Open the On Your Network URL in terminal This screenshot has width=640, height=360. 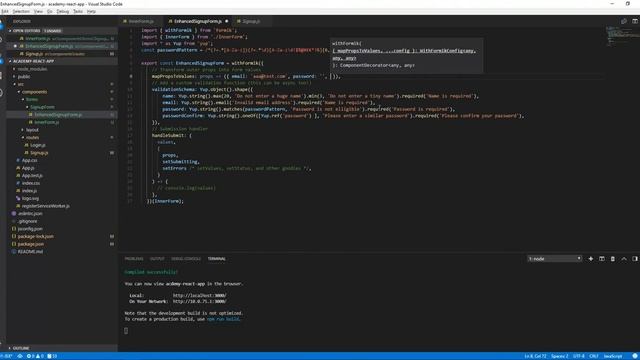pyautogui.click(x=200, y=302)
